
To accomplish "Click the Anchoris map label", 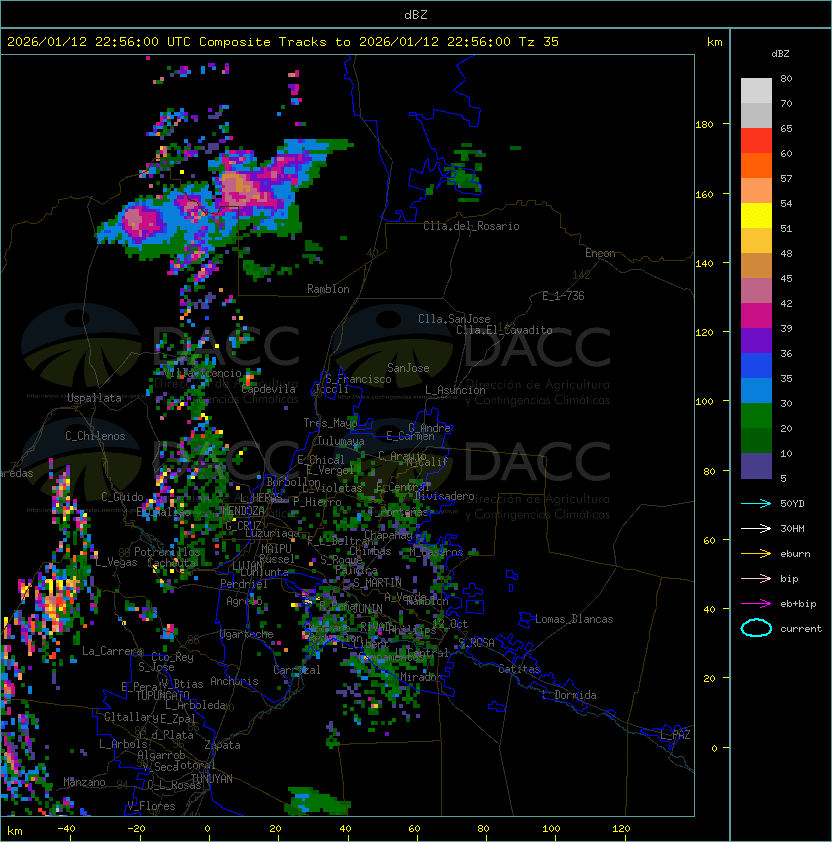I will coord(234,681).
